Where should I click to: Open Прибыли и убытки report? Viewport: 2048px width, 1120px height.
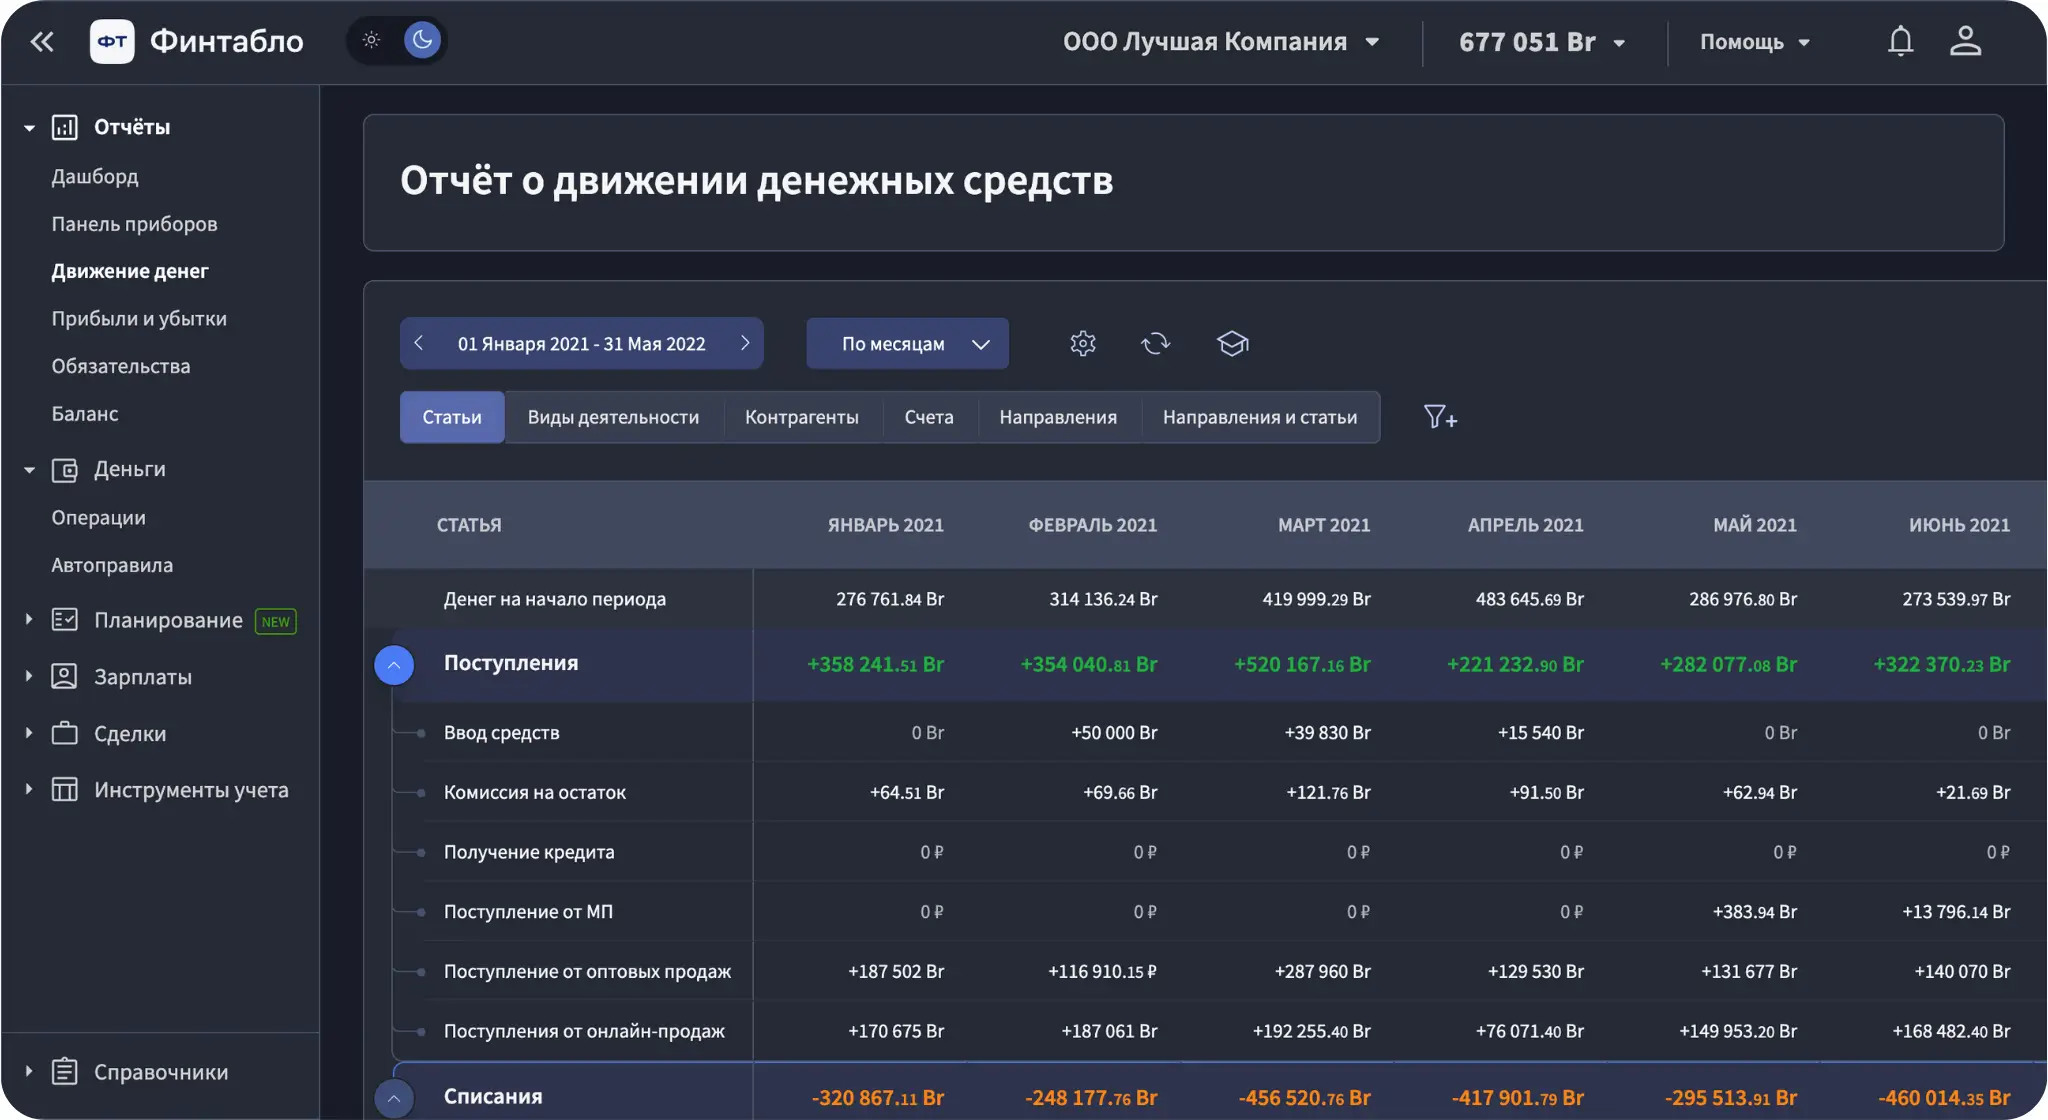[139, 318]
